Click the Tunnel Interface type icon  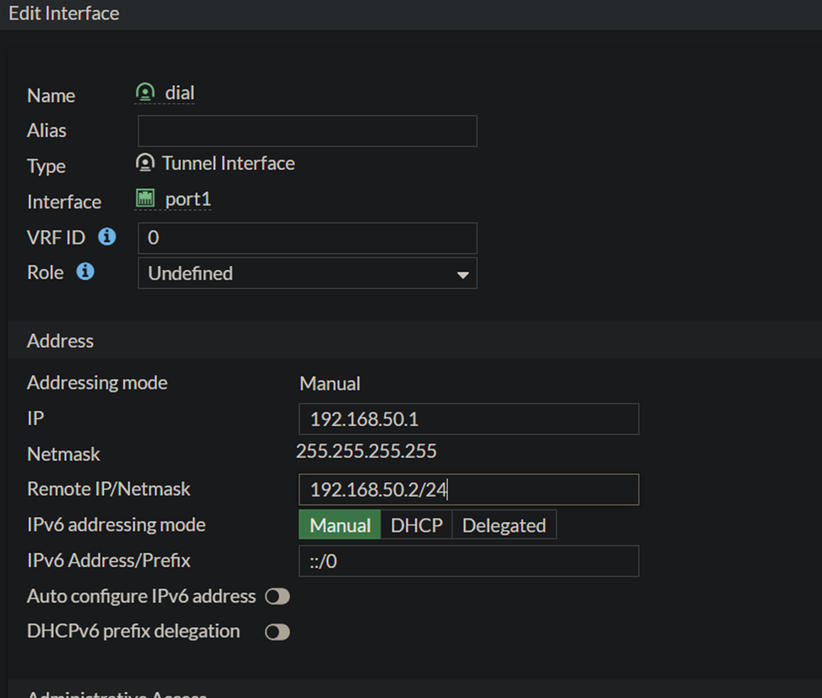pos(146,163)
